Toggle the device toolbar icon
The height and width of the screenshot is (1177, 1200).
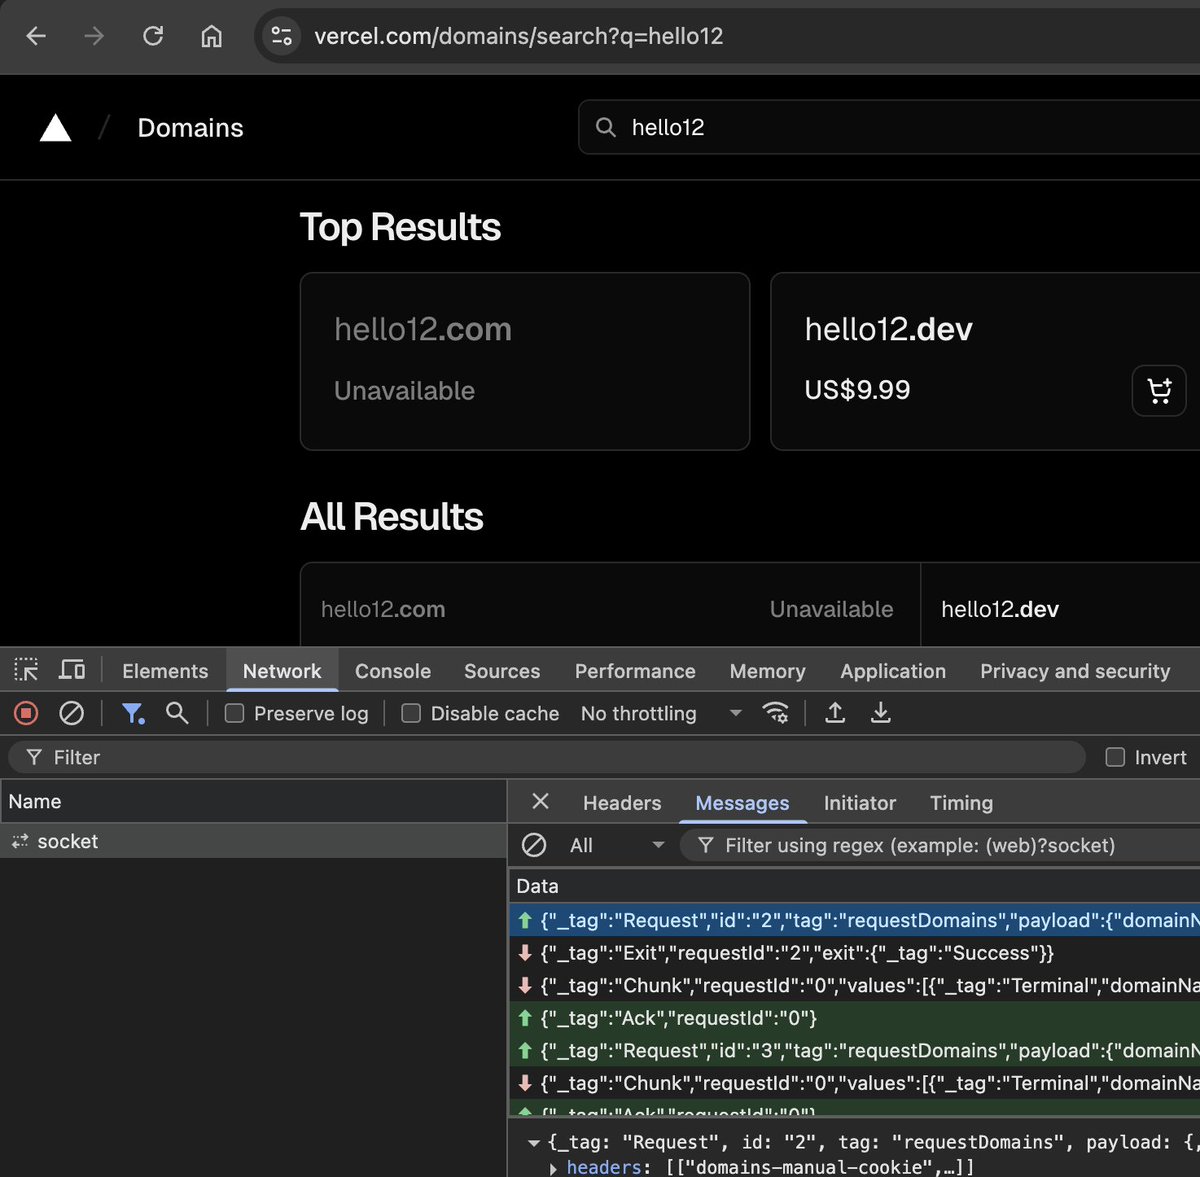(73, 670)
